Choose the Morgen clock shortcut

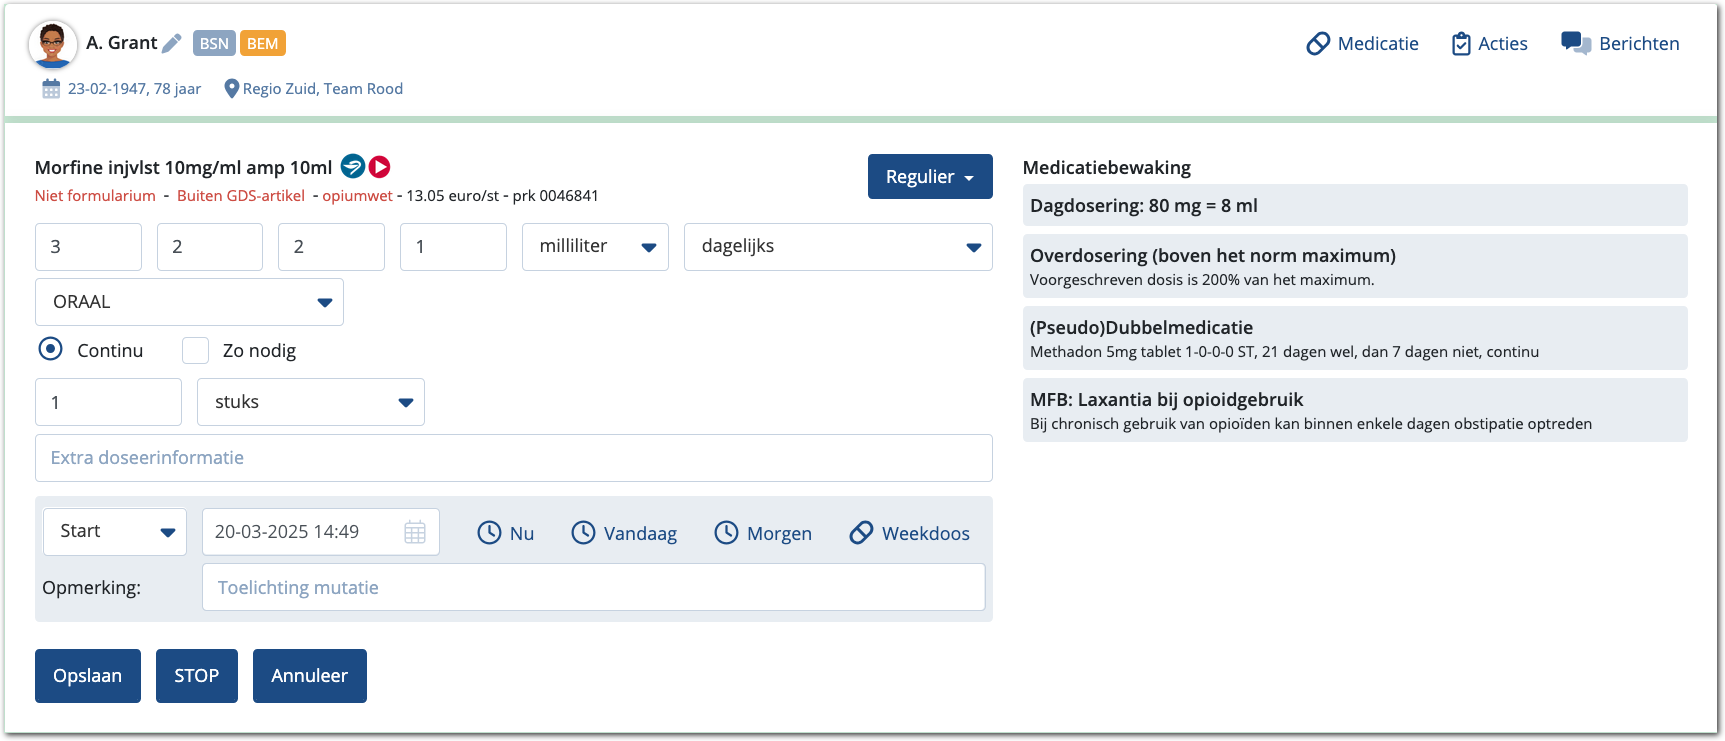click(x=763, y=533)
